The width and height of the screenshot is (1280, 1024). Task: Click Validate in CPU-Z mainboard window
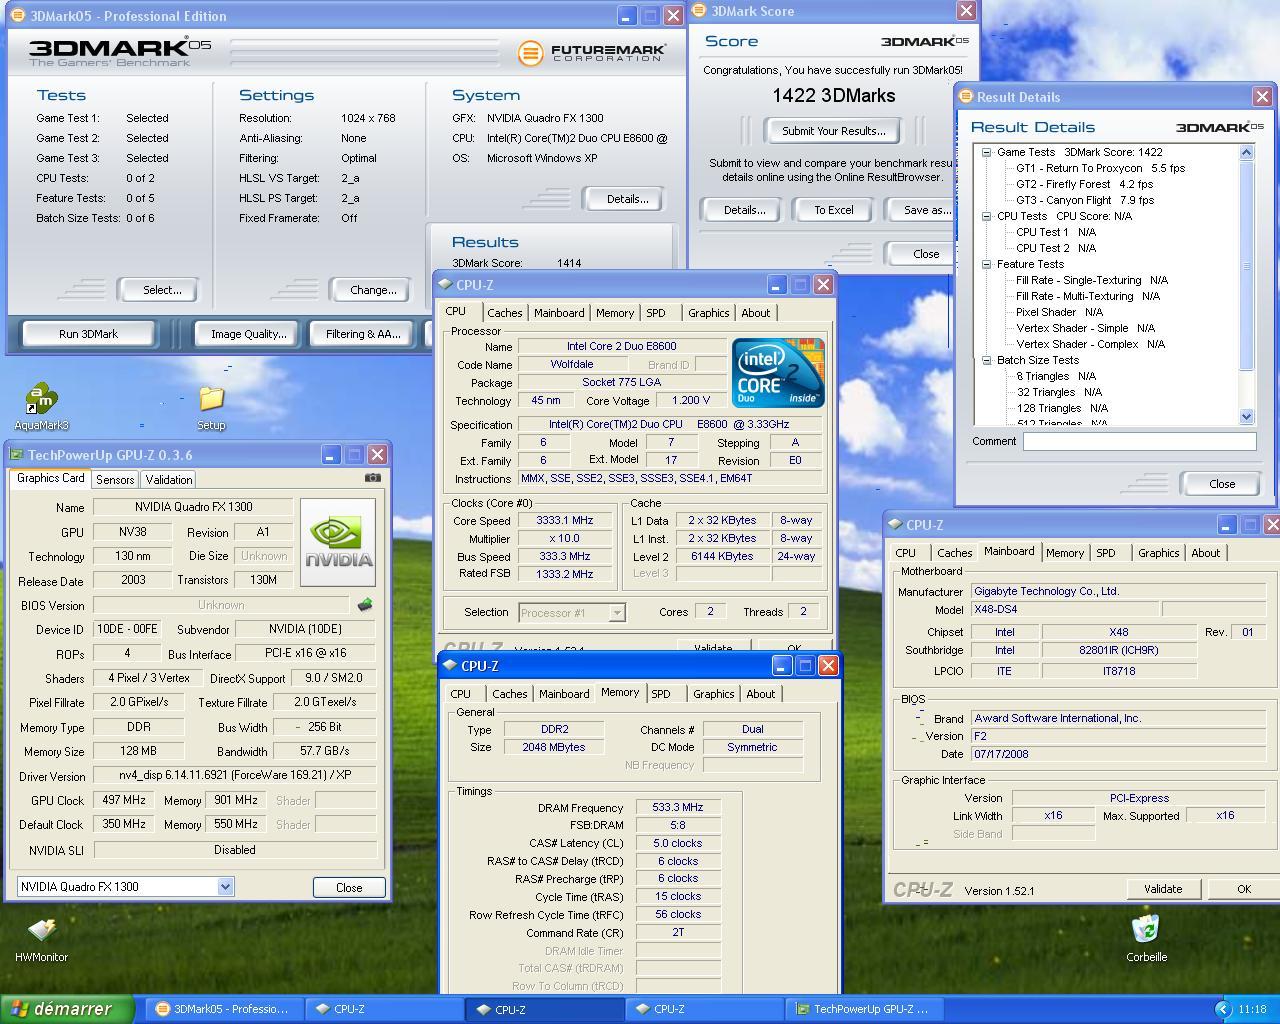[x=1163, y=889]
